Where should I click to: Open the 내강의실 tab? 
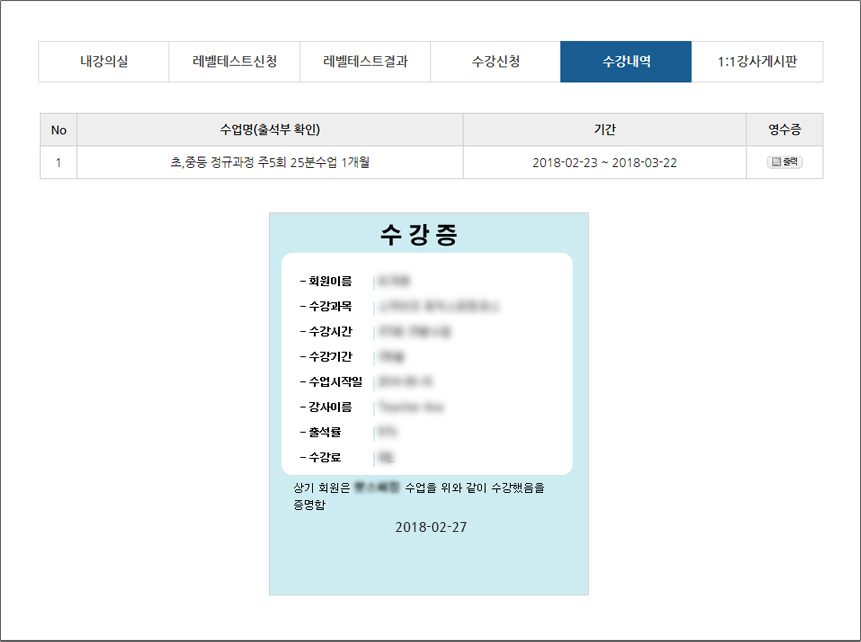[x=104, y=62]
